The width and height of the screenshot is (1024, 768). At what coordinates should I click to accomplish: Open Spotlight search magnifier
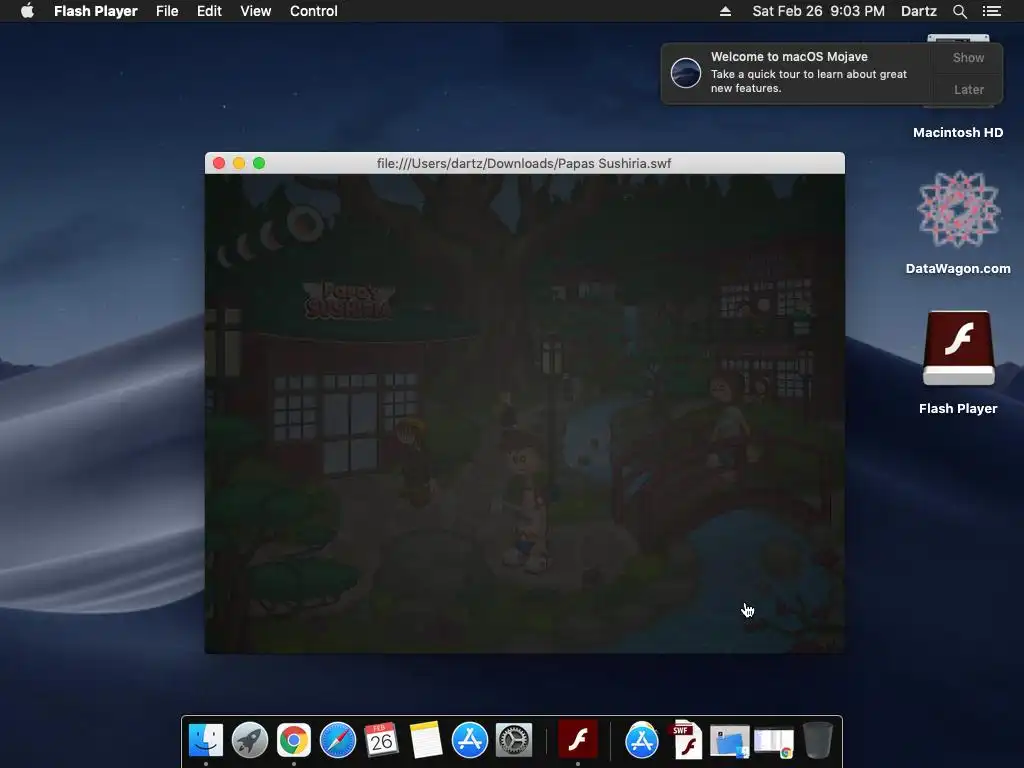(960, 11)
